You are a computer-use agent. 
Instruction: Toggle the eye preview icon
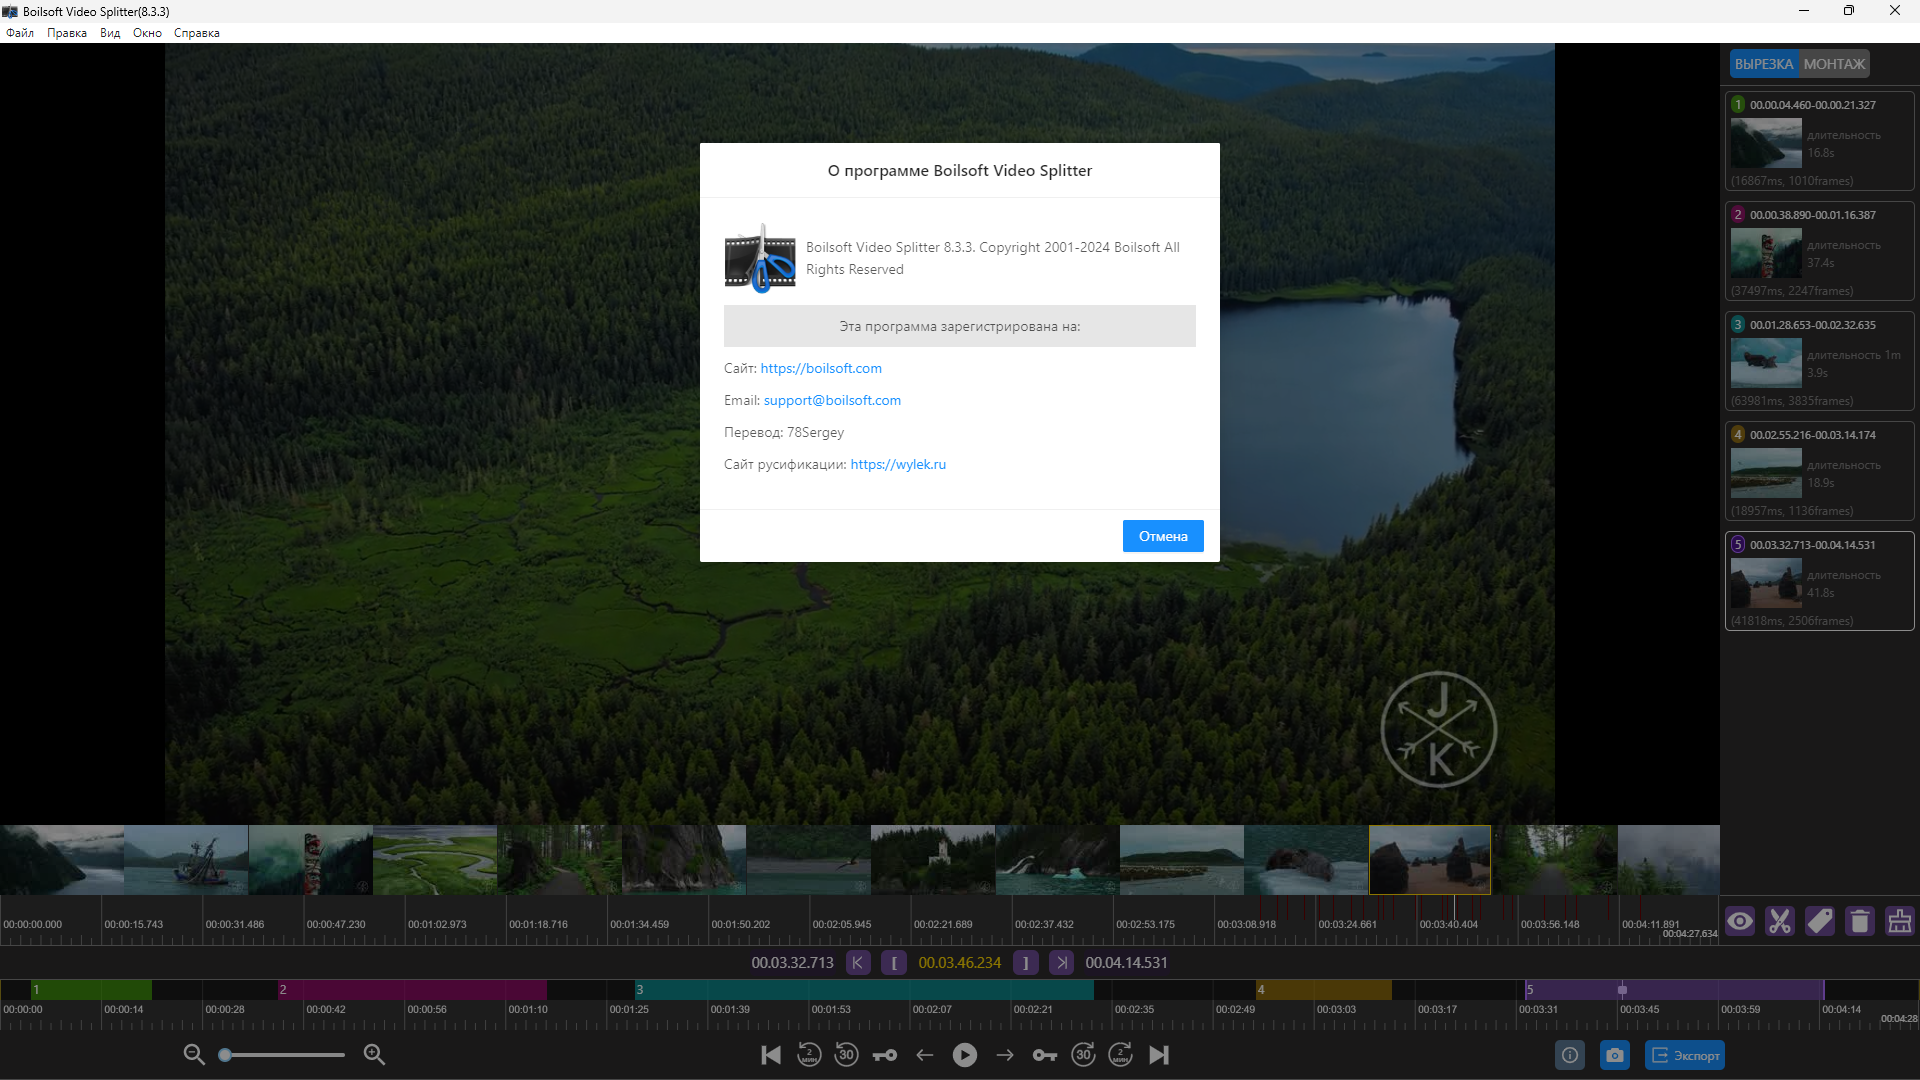(x=1740, y=921)
